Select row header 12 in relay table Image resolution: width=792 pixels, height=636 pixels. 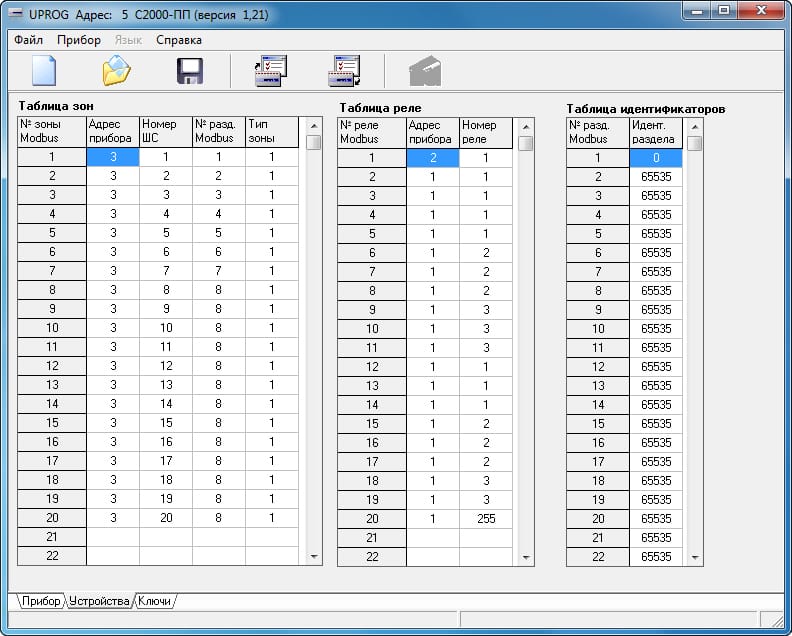point(372,367)
